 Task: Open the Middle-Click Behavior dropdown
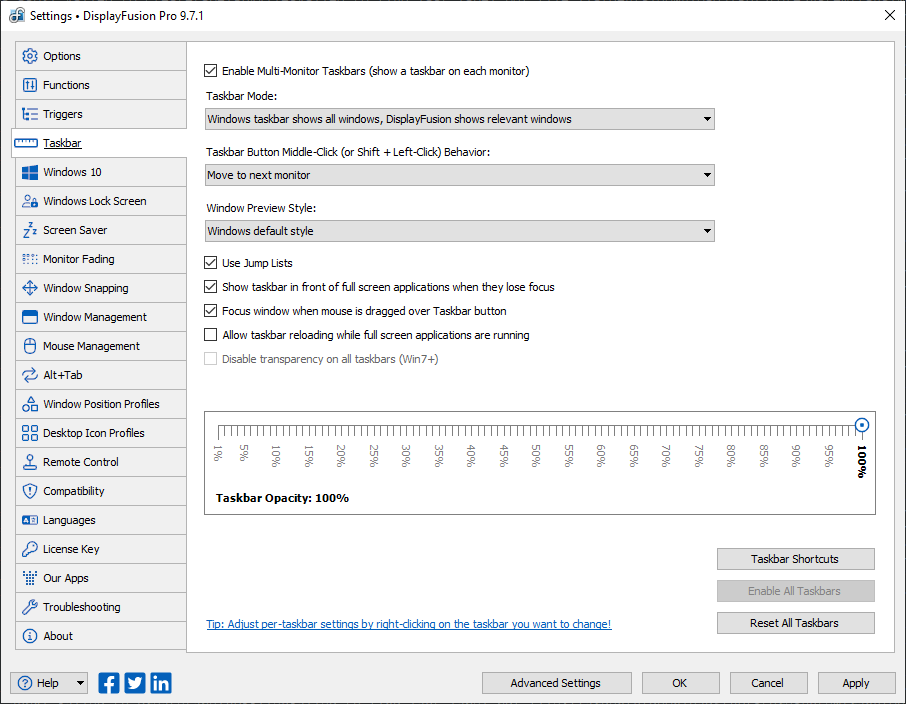click(460, 175)
